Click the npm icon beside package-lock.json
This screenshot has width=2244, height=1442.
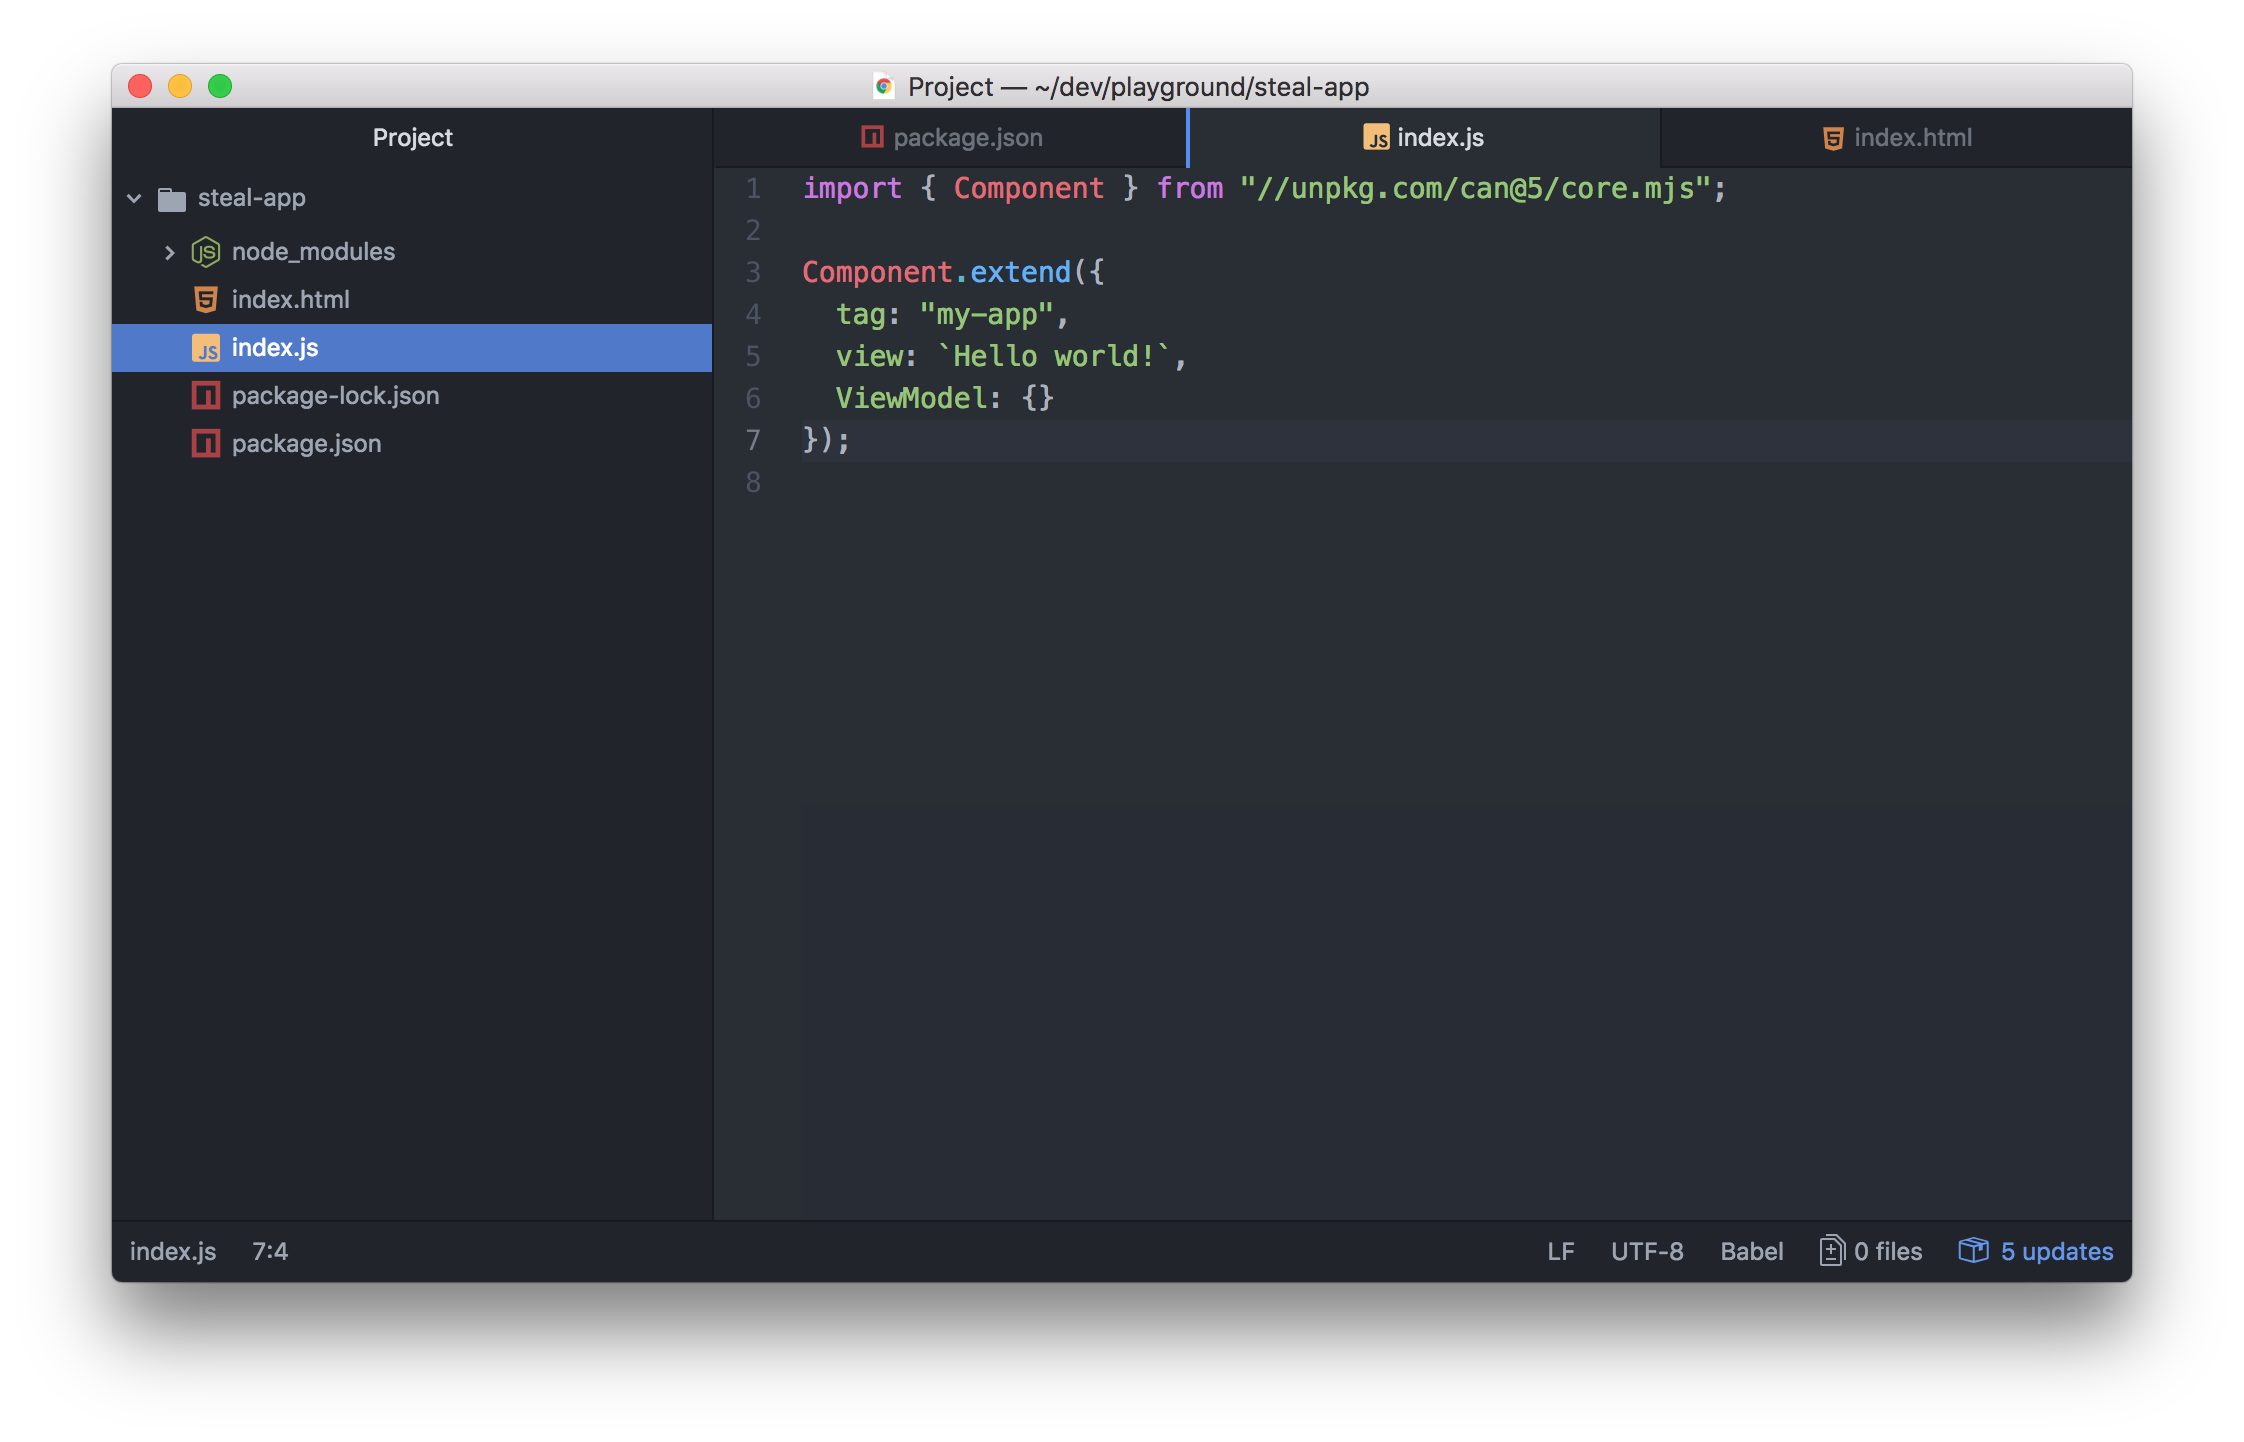(x=206, y=396)
